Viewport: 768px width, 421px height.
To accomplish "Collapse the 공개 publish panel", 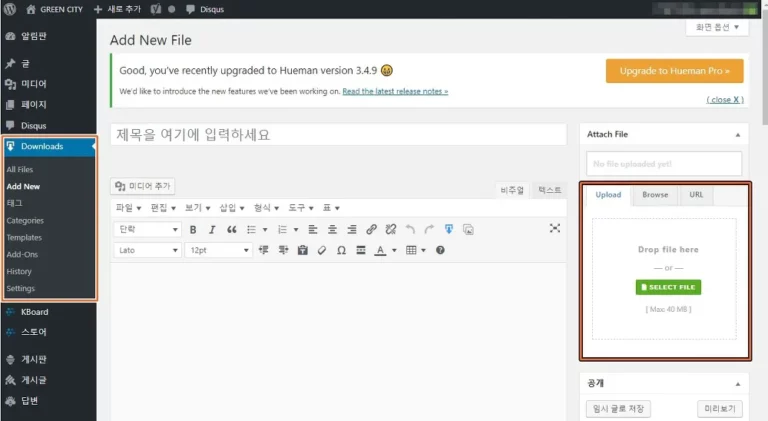I will (738, 384).
